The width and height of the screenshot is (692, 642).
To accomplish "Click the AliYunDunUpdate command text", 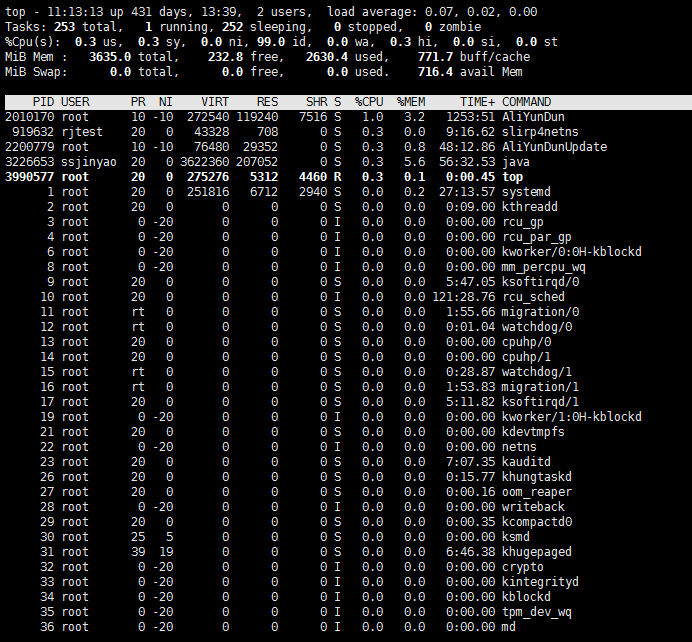I will [554, 147].
